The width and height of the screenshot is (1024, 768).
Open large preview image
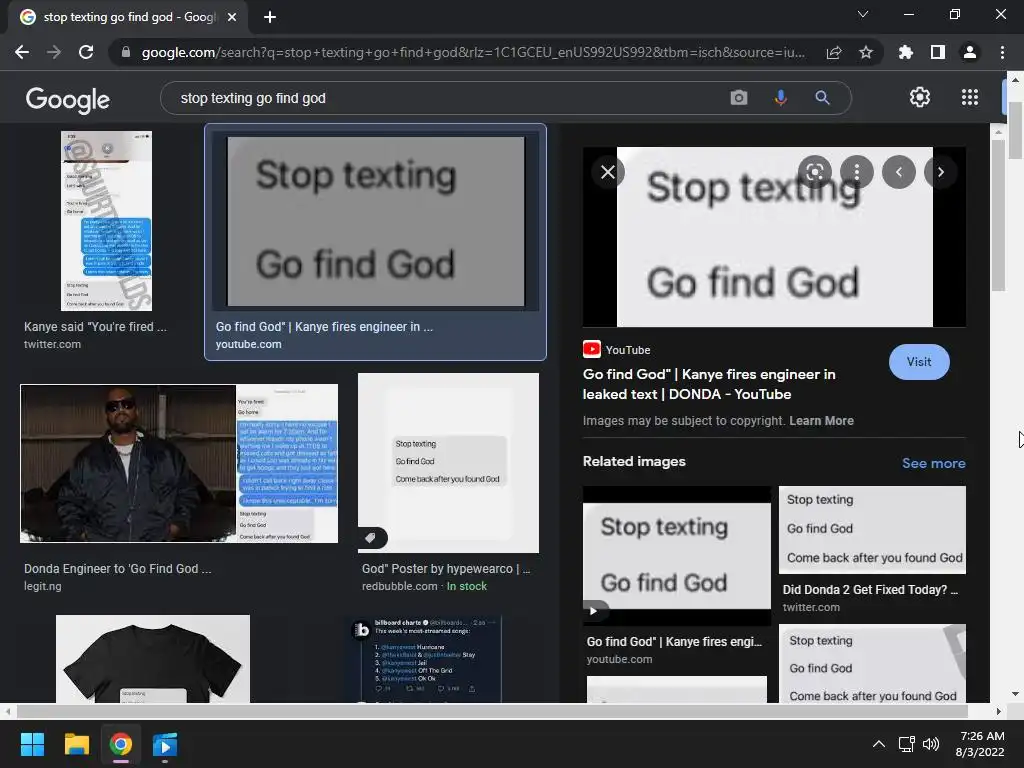774,237
